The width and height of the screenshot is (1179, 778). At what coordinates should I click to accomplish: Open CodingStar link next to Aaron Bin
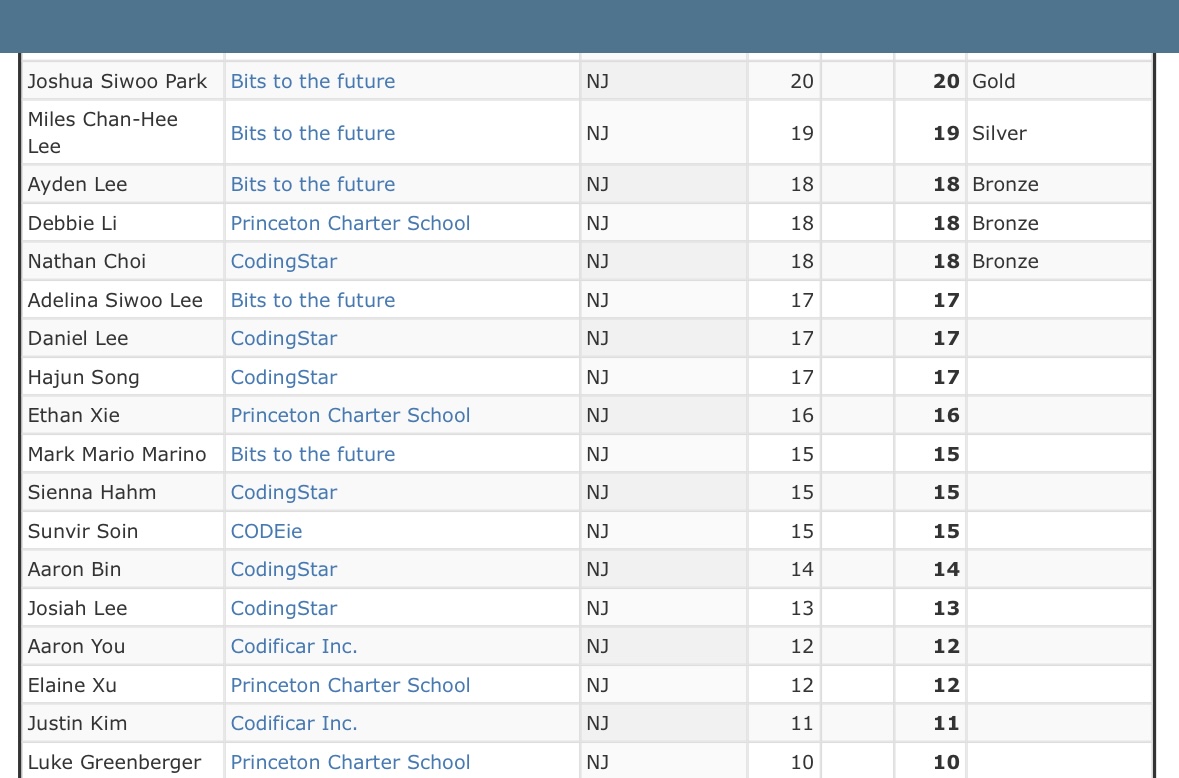284,569
